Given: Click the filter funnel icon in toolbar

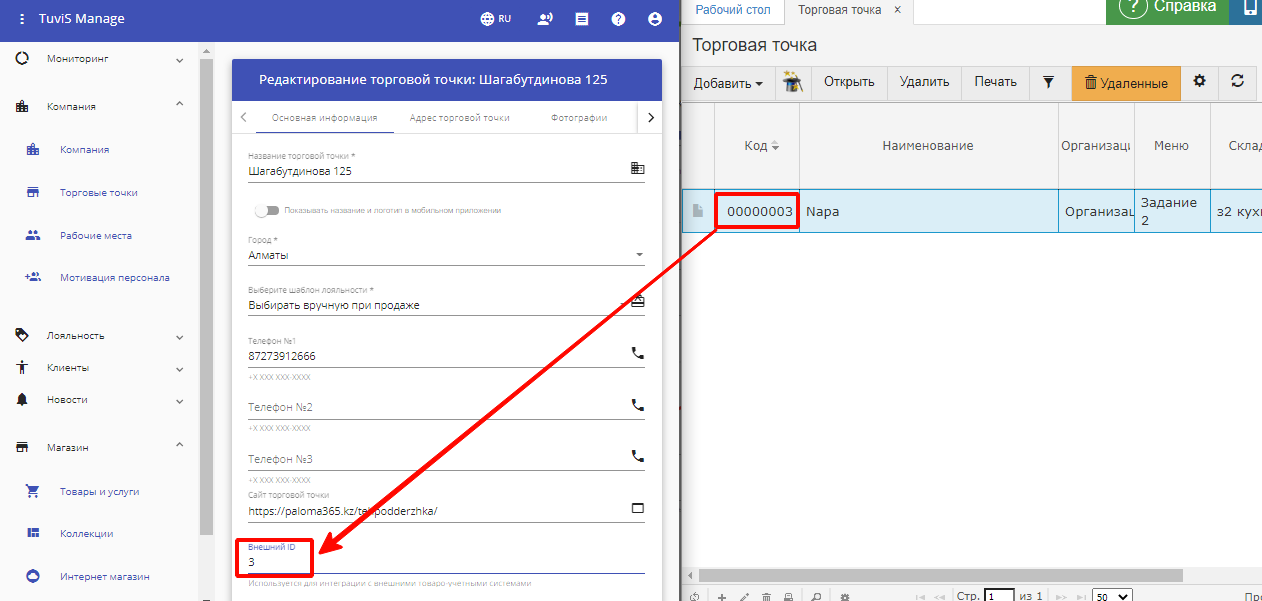Looking at the screenshot, I should click(1048, 82).
